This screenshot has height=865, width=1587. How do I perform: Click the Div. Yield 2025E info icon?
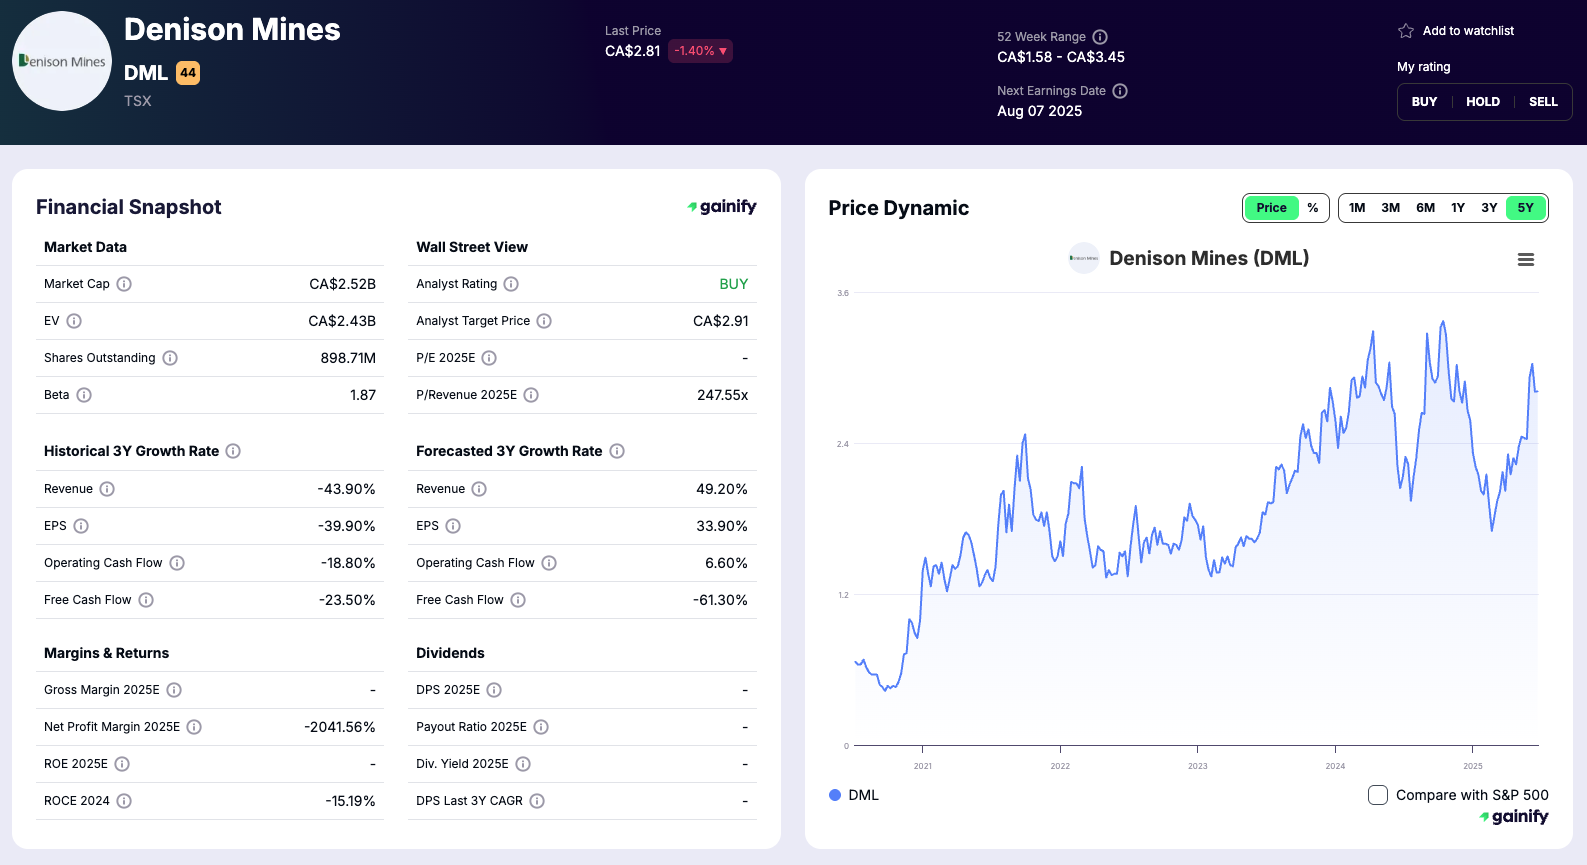point(523,764)
